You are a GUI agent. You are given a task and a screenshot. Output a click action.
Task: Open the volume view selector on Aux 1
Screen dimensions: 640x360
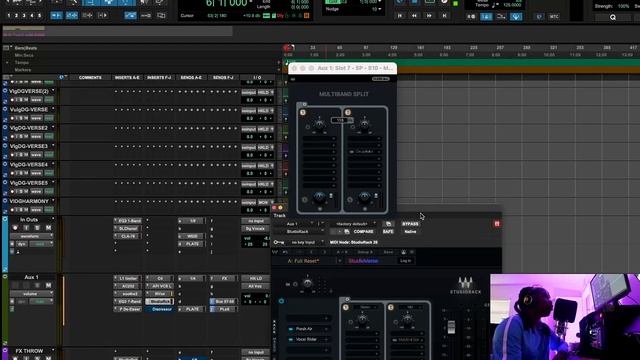(31, 293)
